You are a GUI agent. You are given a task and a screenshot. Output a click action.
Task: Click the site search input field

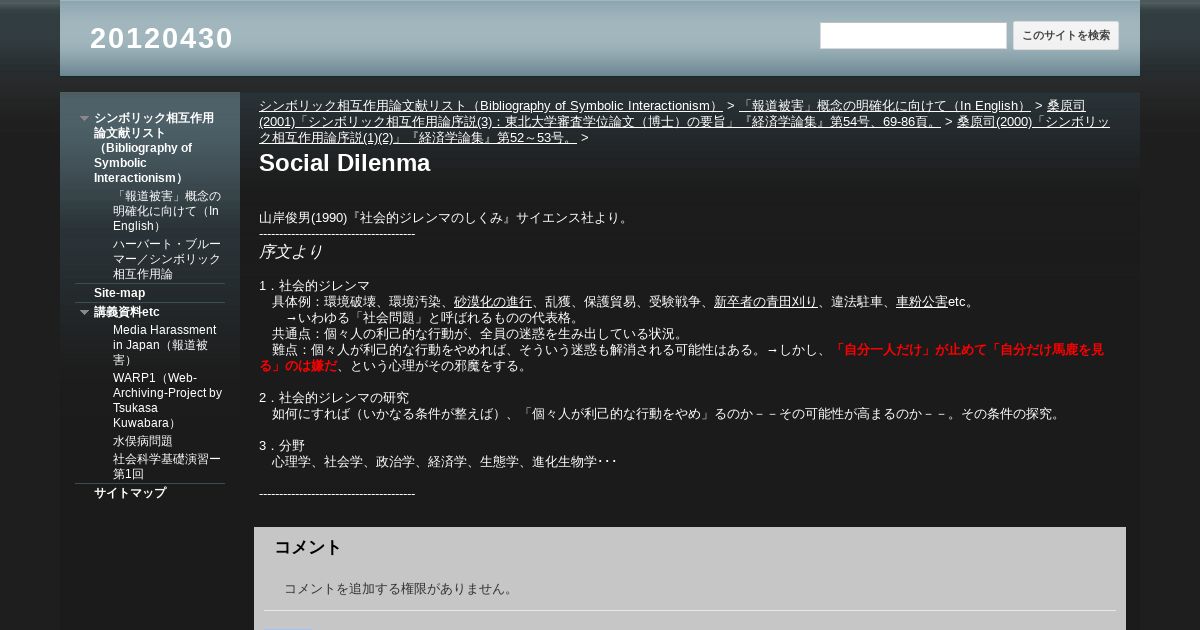click(913, 36)
